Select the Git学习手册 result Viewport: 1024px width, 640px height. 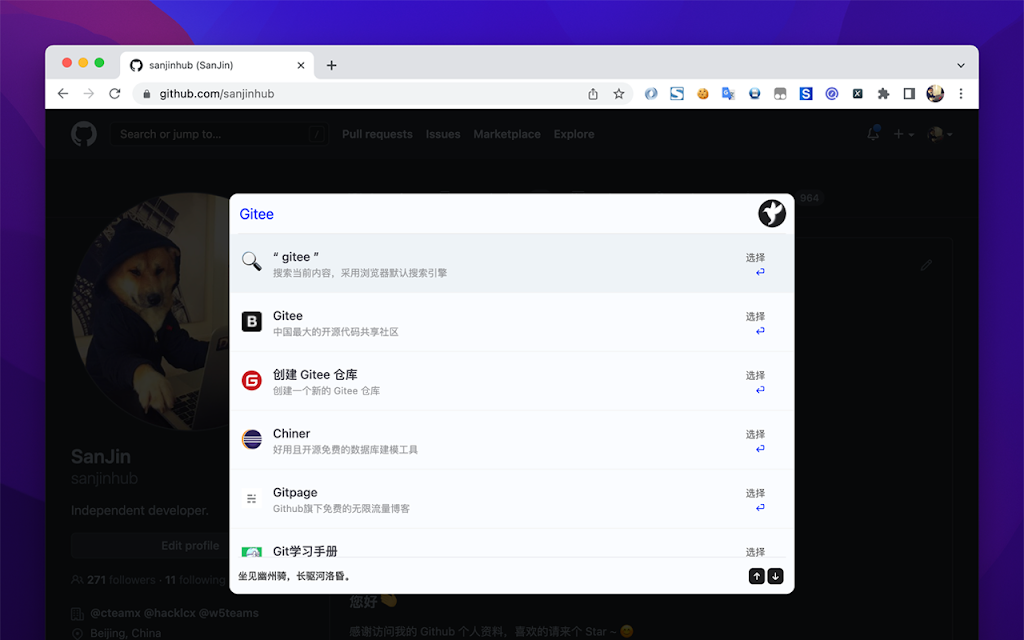(512, 543)
